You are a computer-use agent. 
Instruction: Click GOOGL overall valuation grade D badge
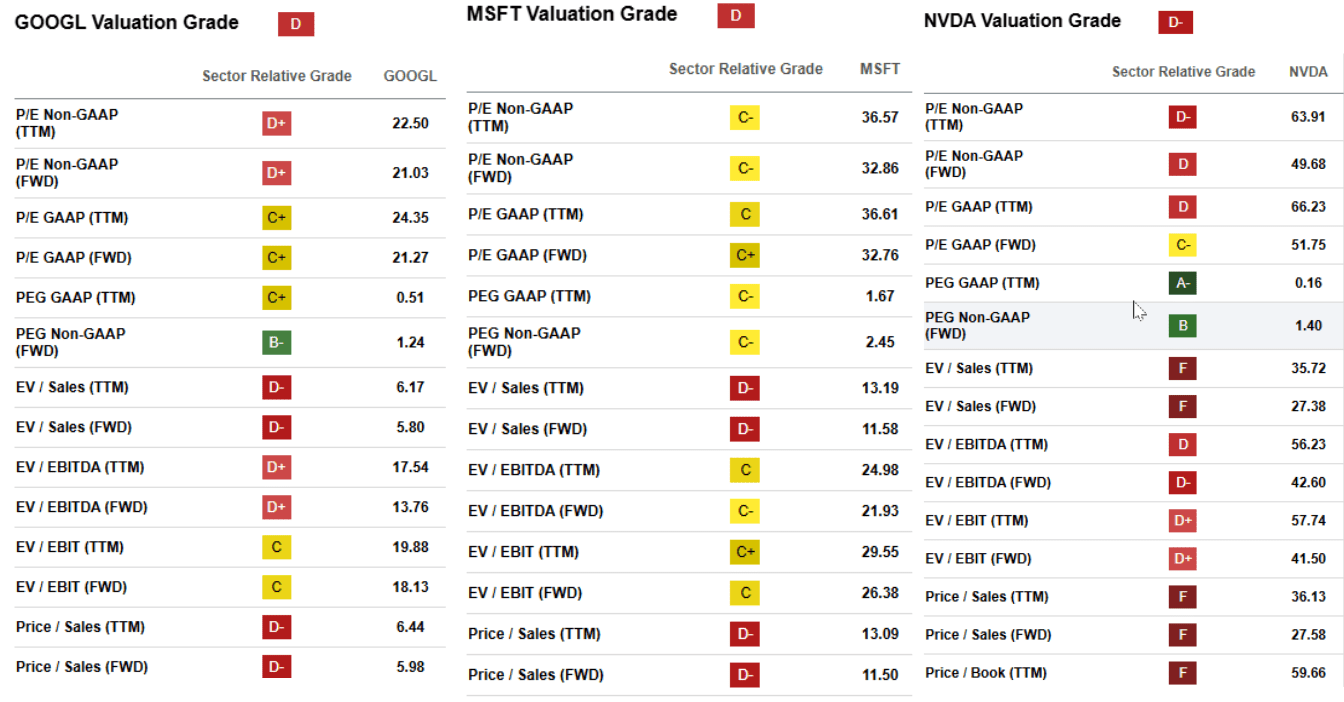pyautogui.click(x=296, y=24)
